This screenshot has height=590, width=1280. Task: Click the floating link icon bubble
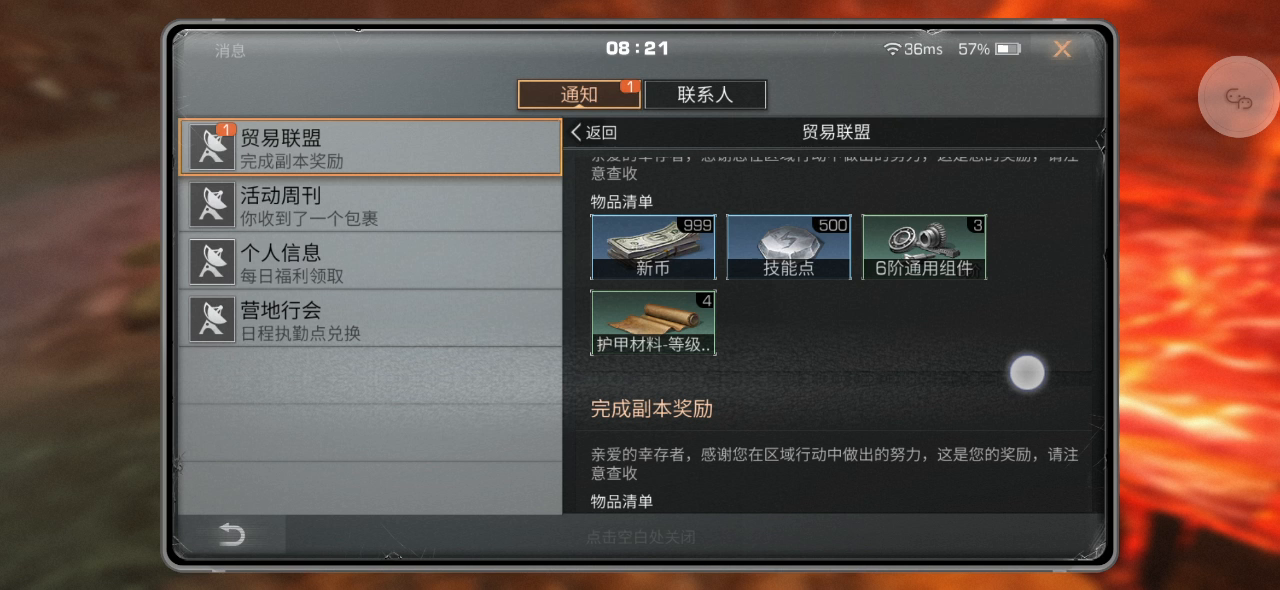pyautogui.click(x=1239, y=98)
